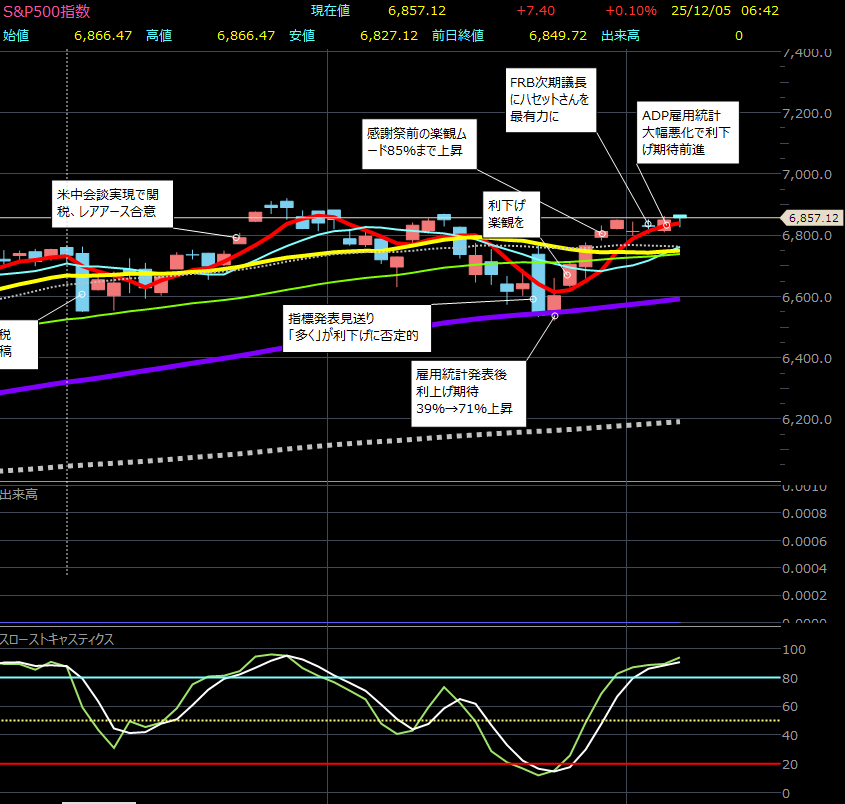
Task: Select marker pointed by 米中会談実現 annotation
Action: click(x=237, y=238)
